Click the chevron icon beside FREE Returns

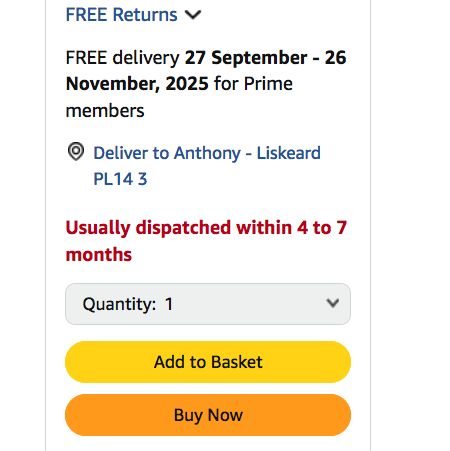pyautogui.click(x=193, y=15)
